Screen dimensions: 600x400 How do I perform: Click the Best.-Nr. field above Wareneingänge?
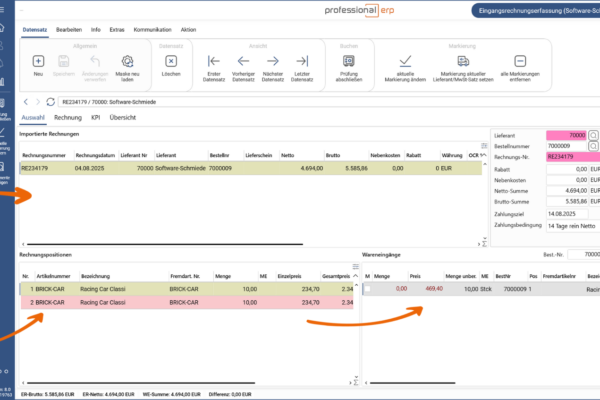pyautogui.click(x=584, y=255)
